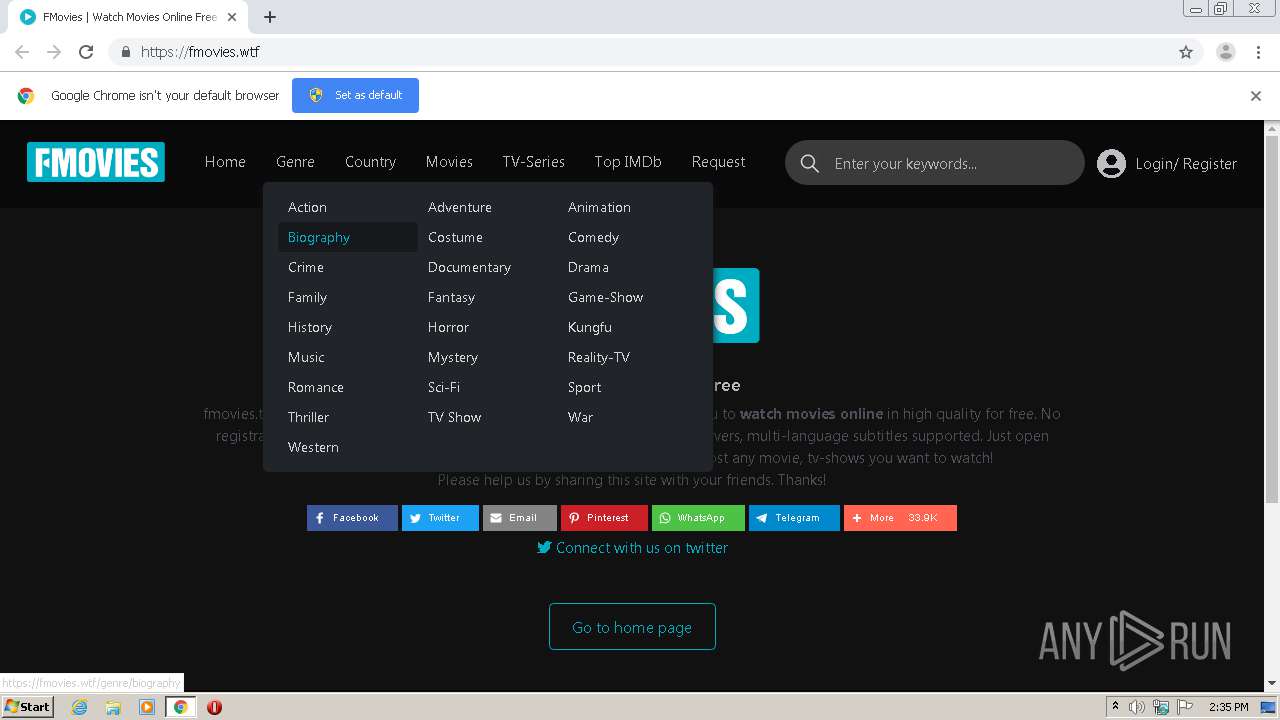Screen dimensions: 1280x720
Task: Show hidden system tray icons
Action: pos(1115,707)
